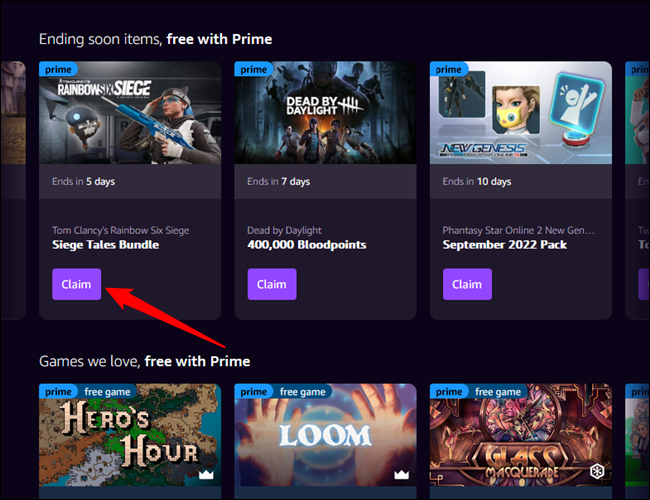Select the September 2022 Pack title
This screenshot has width=650, height=500.
pyautogui.click(x=504, y=245)
